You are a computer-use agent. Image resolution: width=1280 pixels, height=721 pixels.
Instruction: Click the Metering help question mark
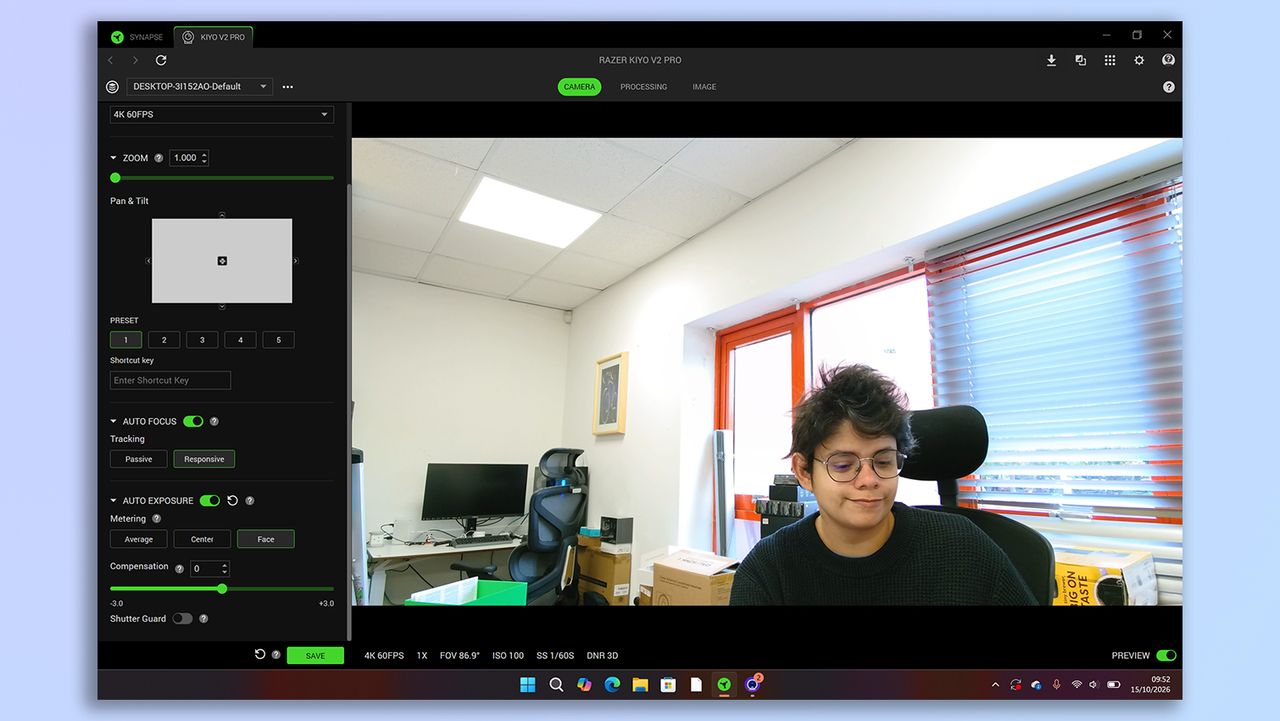click(x=156, y=519)
